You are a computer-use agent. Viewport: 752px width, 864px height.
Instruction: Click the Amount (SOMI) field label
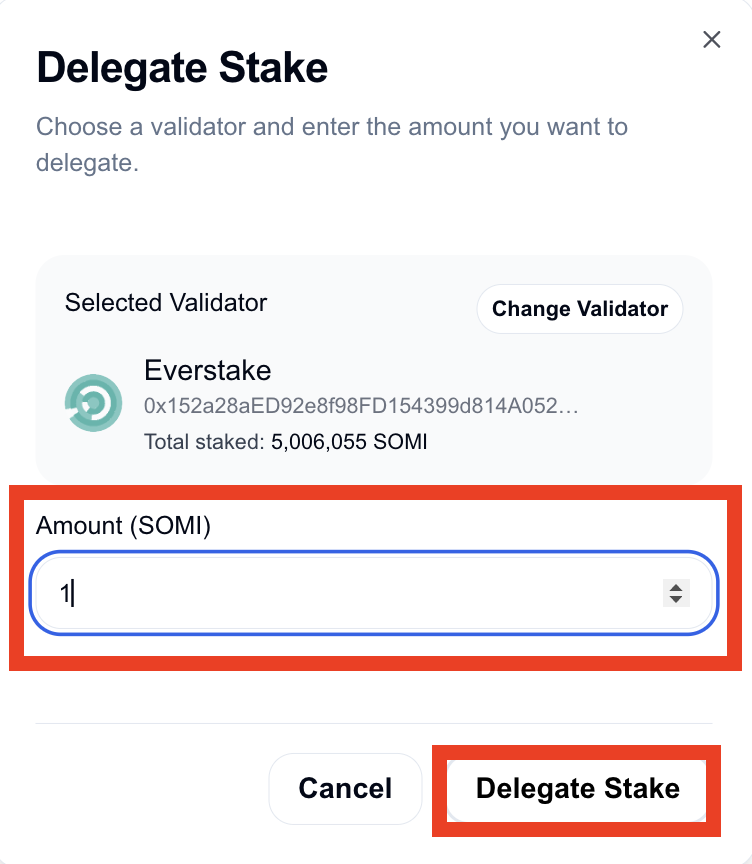[x=123, y=526]
